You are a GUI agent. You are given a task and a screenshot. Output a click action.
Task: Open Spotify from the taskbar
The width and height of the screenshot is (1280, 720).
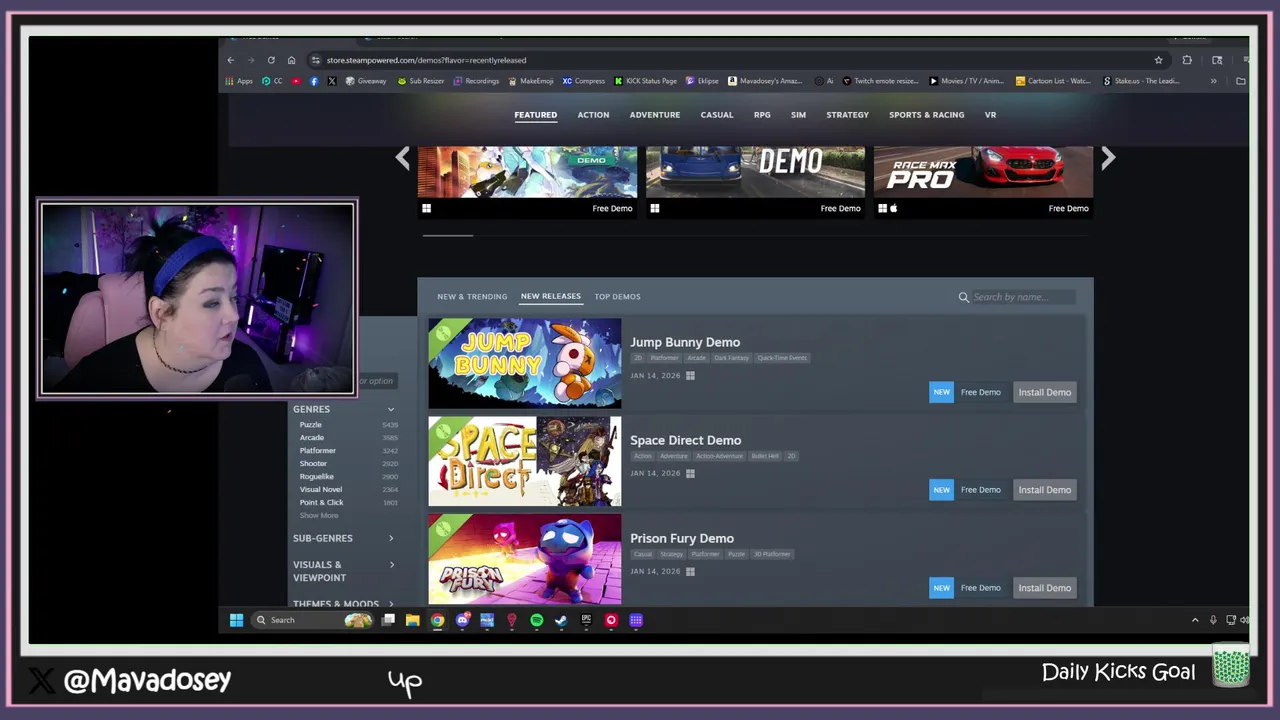(537, 620)
